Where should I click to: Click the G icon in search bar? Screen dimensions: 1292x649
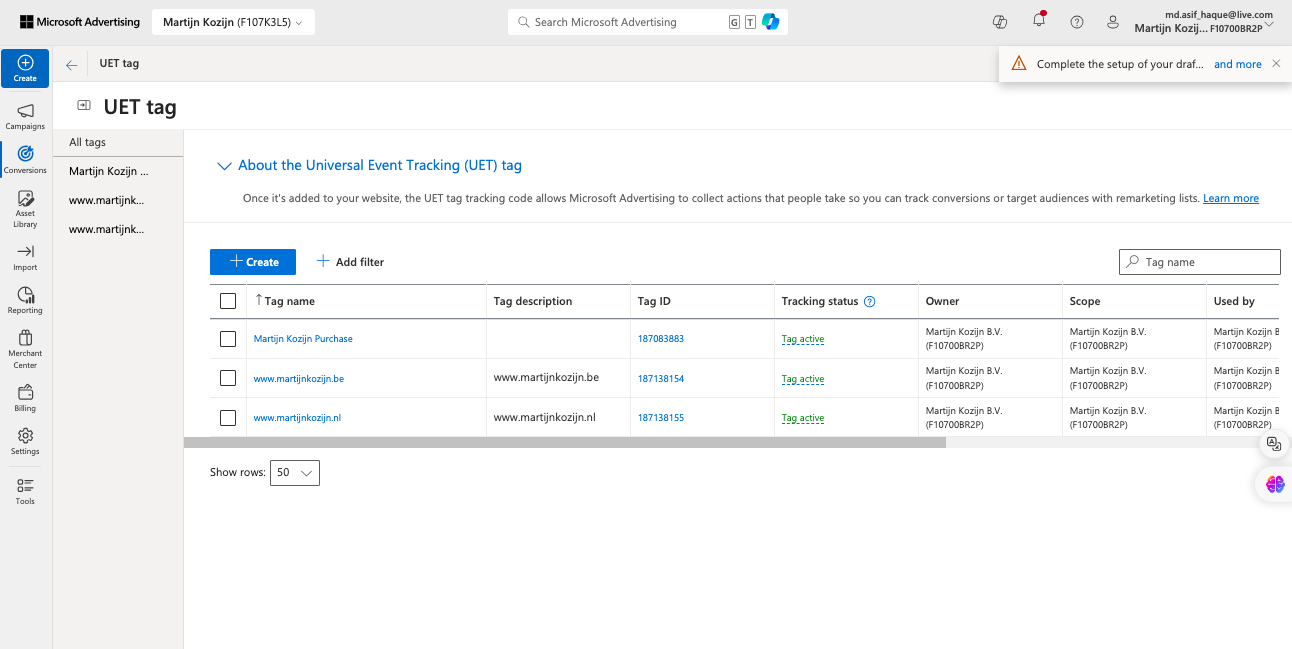[x=735, y=22]
